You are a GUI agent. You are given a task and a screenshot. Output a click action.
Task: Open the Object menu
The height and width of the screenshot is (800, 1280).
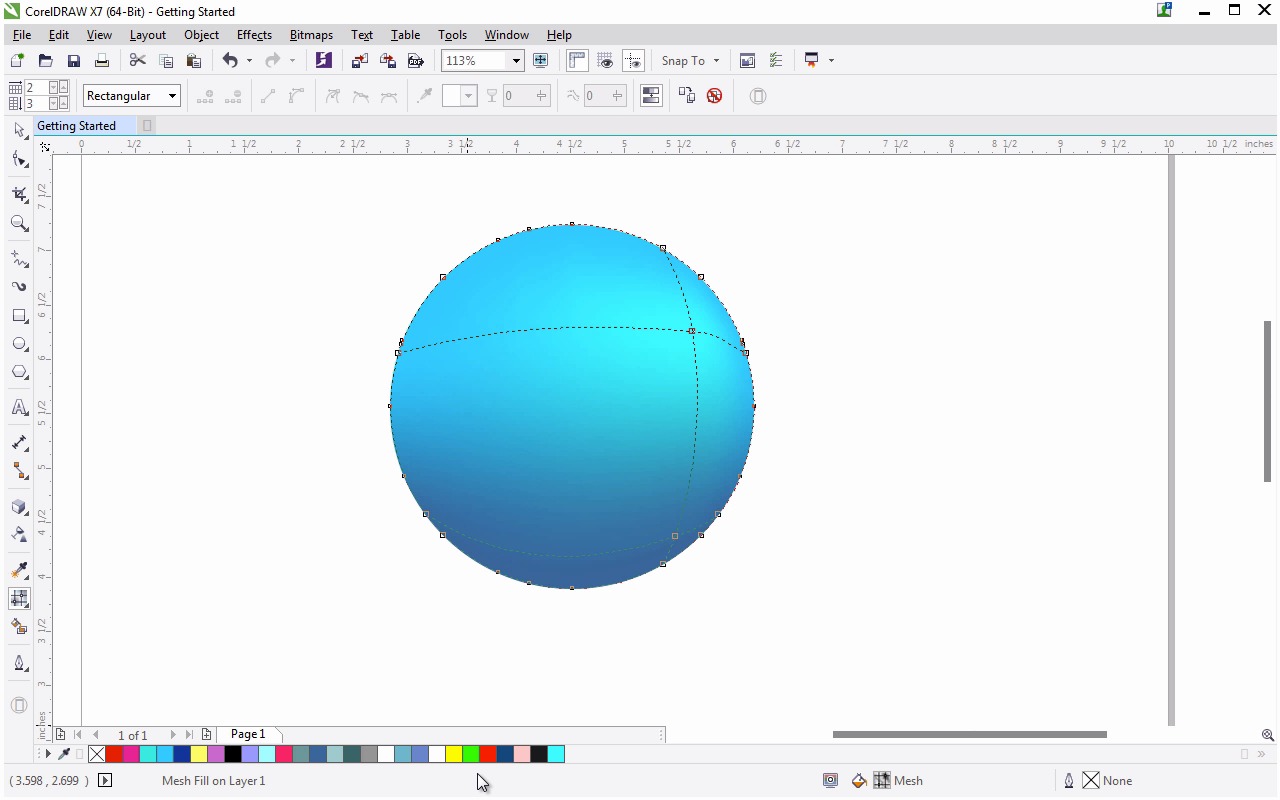tap(201, 35)
